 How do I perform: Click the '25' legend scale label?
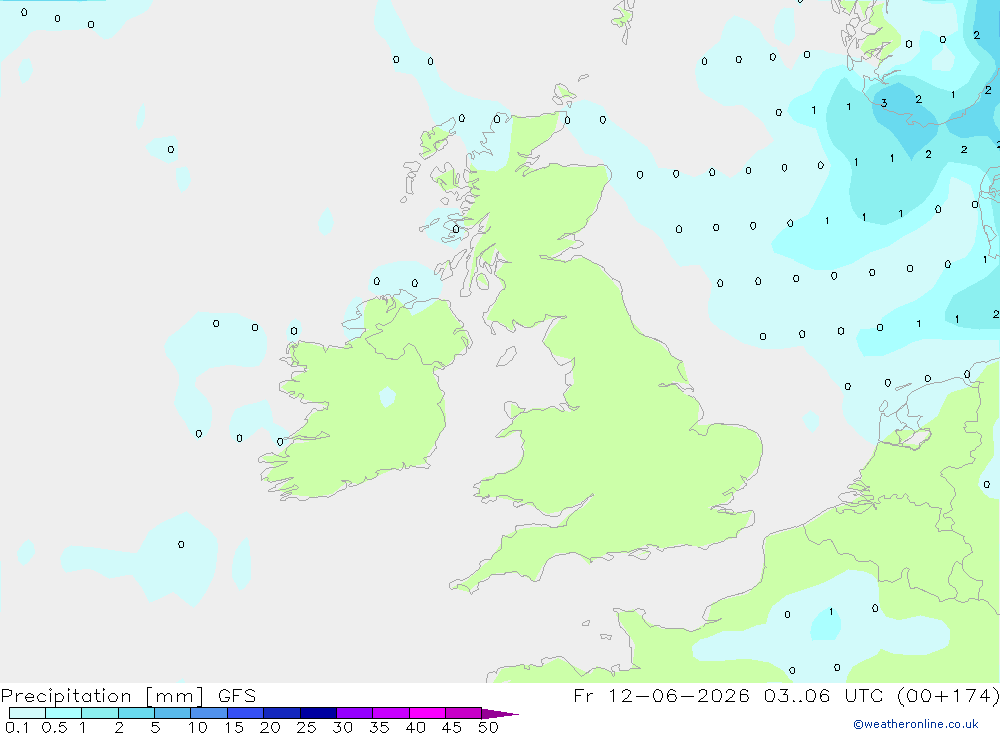click(x=307, y=727)
